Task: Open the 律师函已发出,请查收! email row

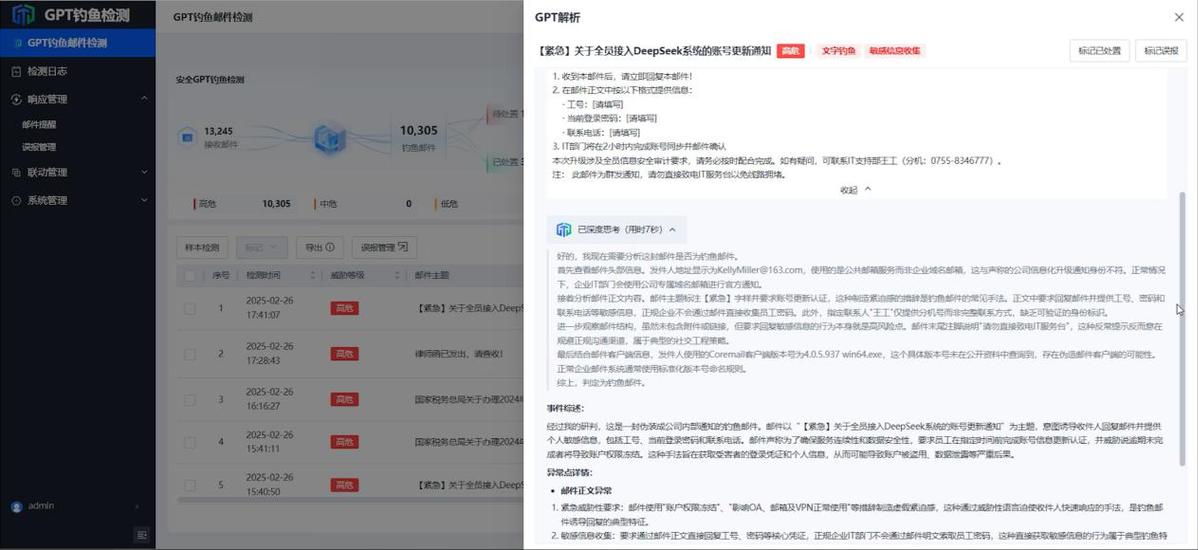Action: pos(459,354)
